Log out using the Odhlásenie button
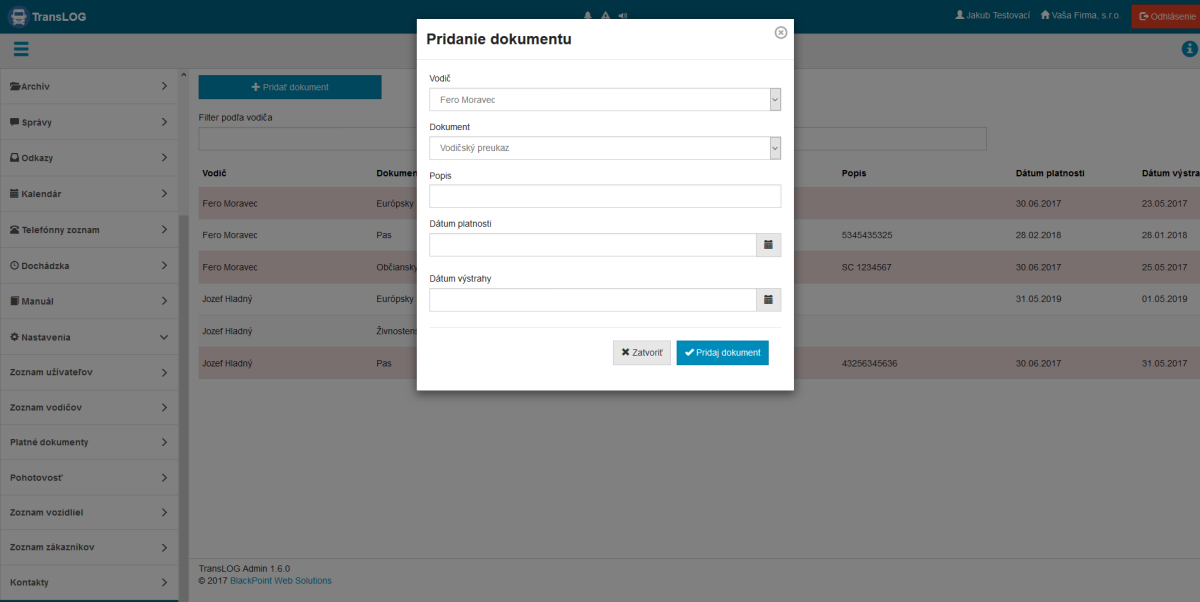The height and width of the screenshot is (602, 1200). tap(1165, 16)
